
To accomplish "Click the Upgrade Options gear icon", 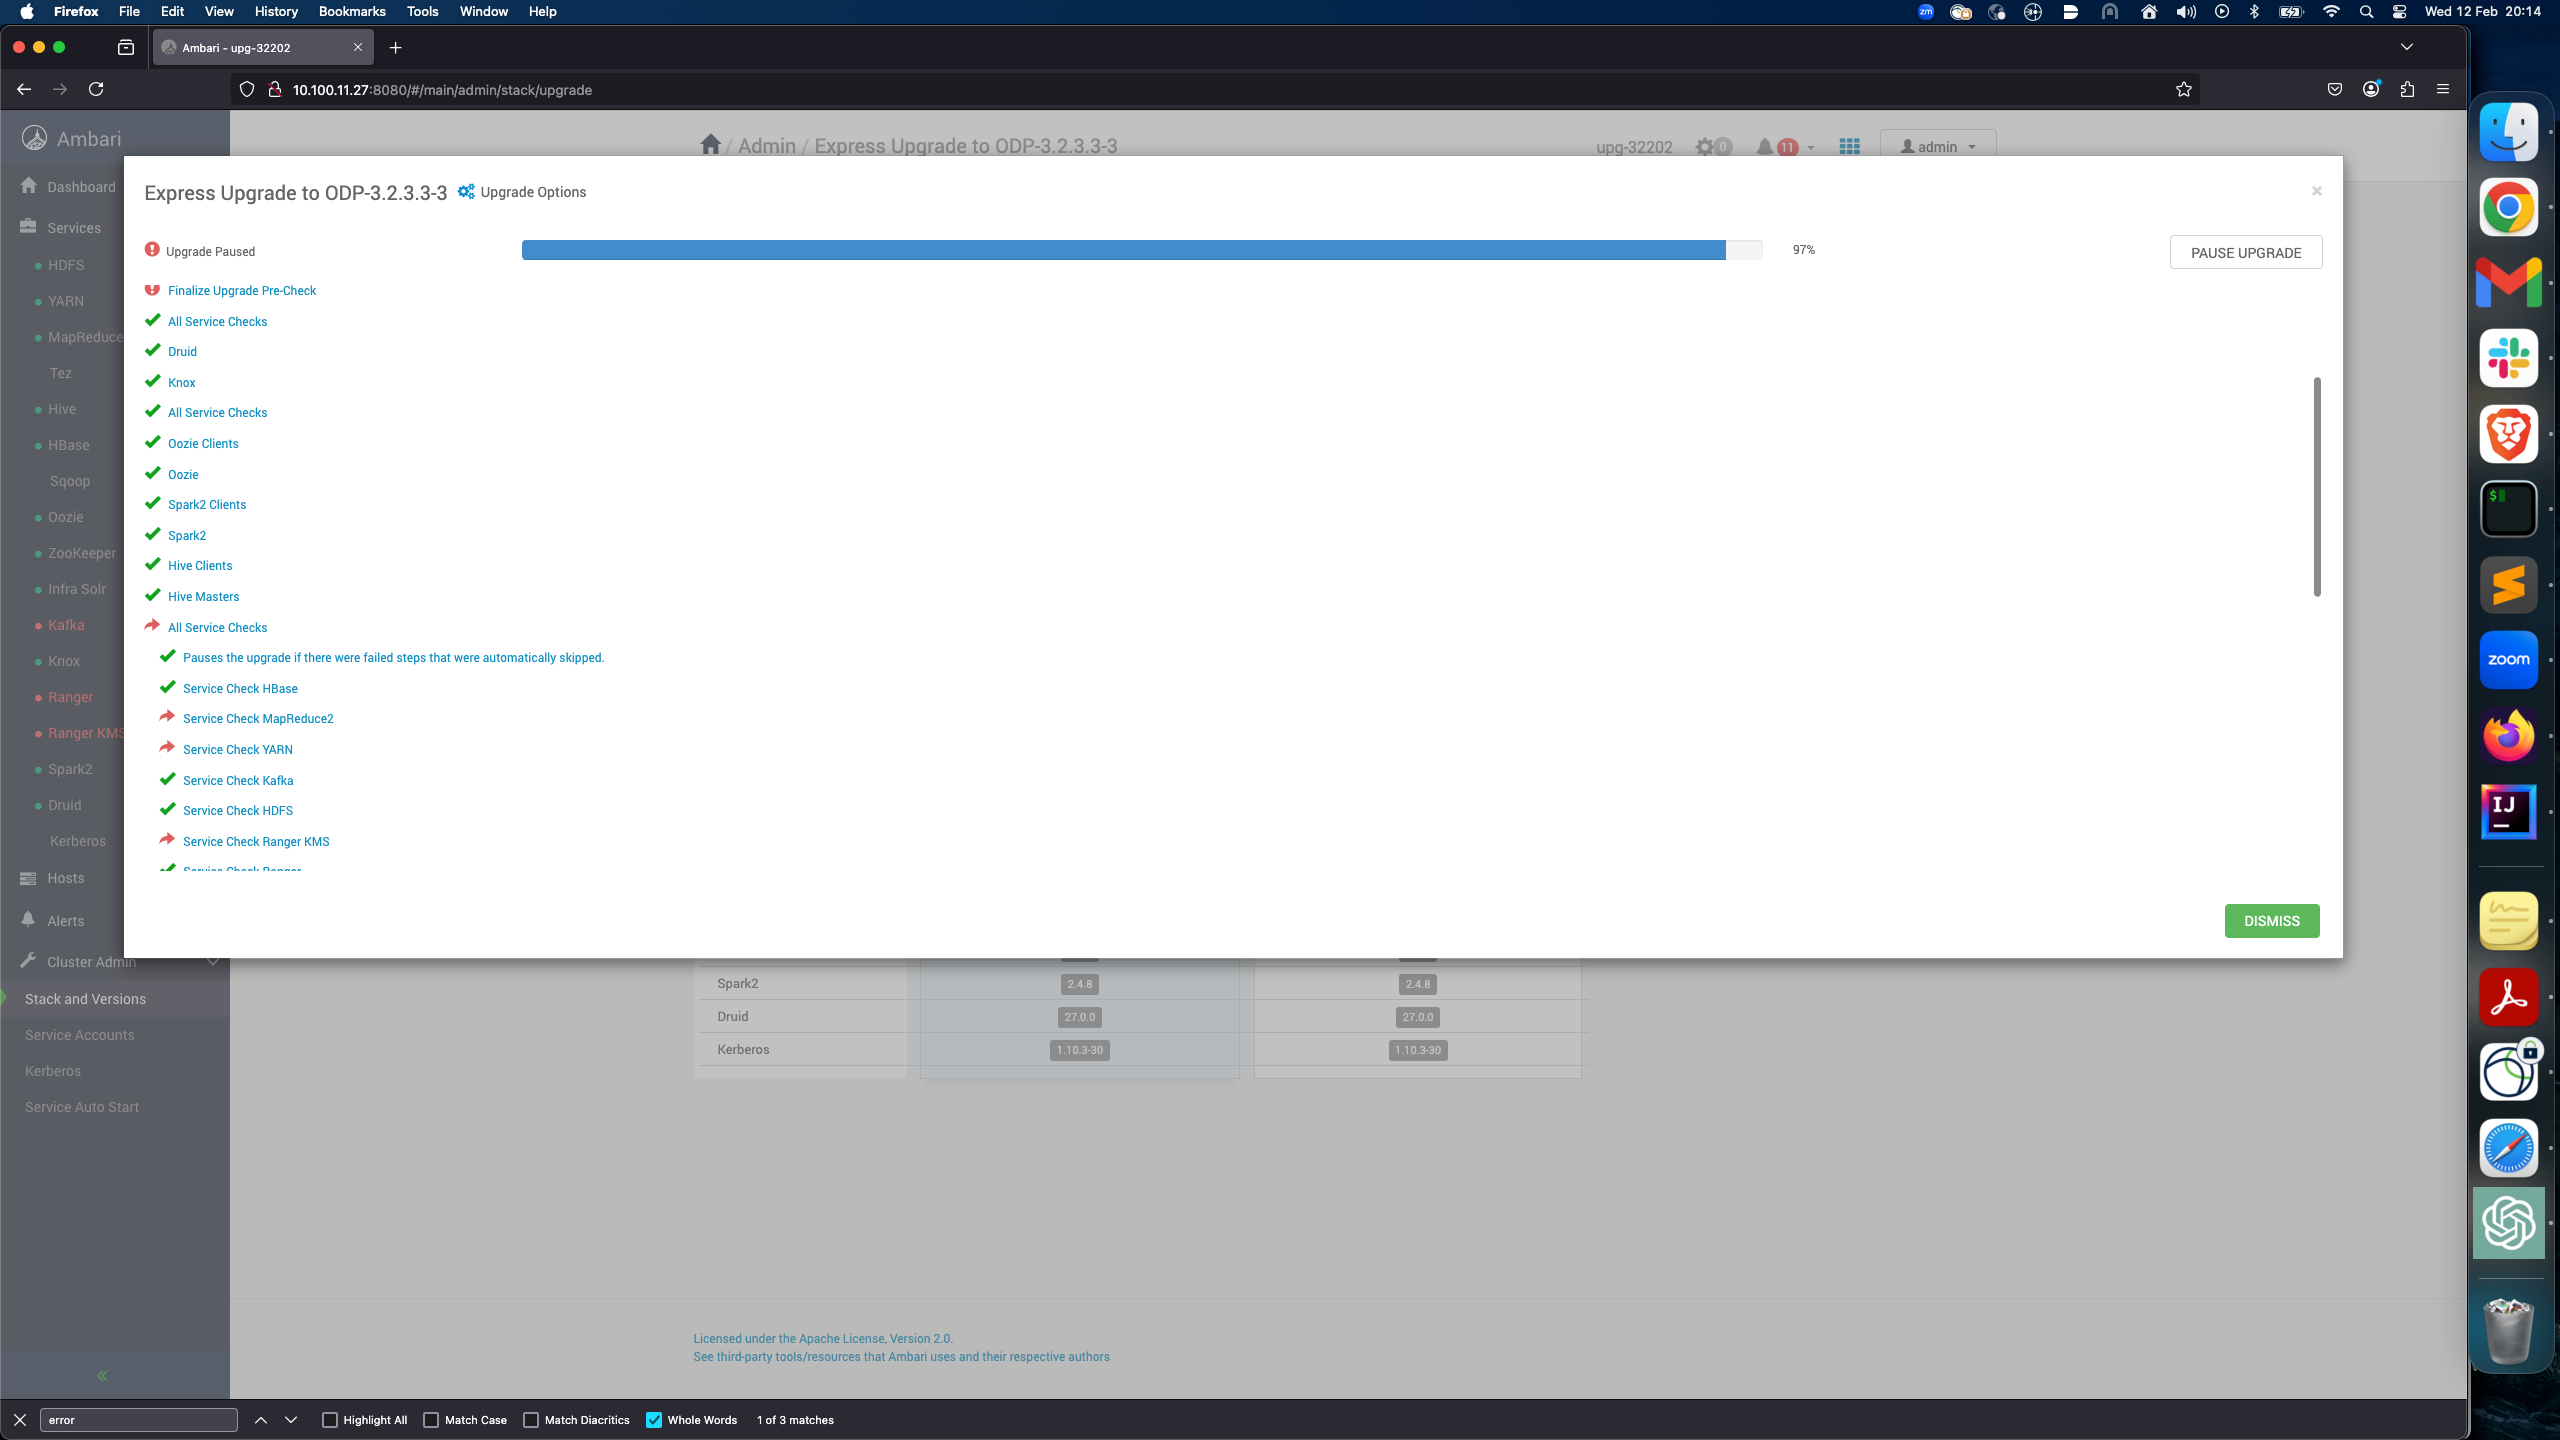I will pyautogui.click(x=466, y=191).
